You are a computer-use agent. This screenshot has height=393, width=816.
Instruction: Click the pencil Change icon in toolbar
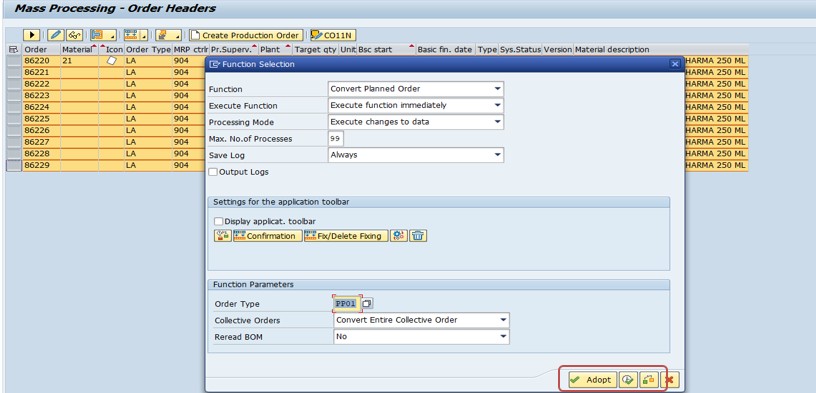click(56, 35)
